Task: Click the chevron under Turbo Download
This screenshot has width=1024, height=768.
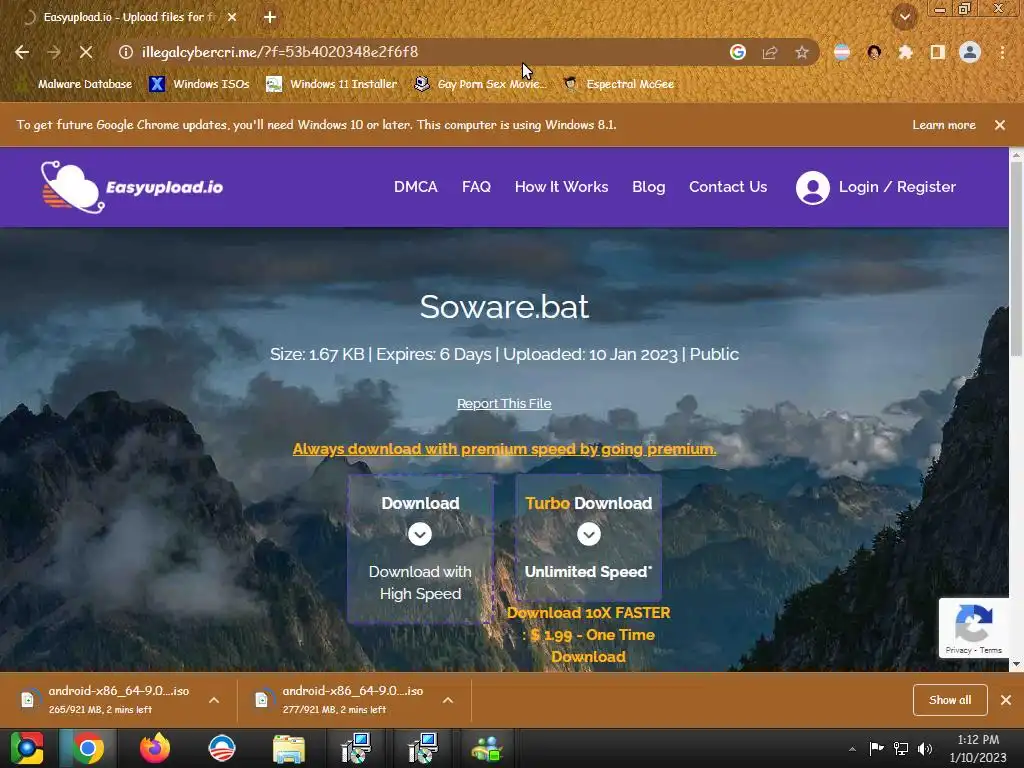Action: (x=588, y=534)
